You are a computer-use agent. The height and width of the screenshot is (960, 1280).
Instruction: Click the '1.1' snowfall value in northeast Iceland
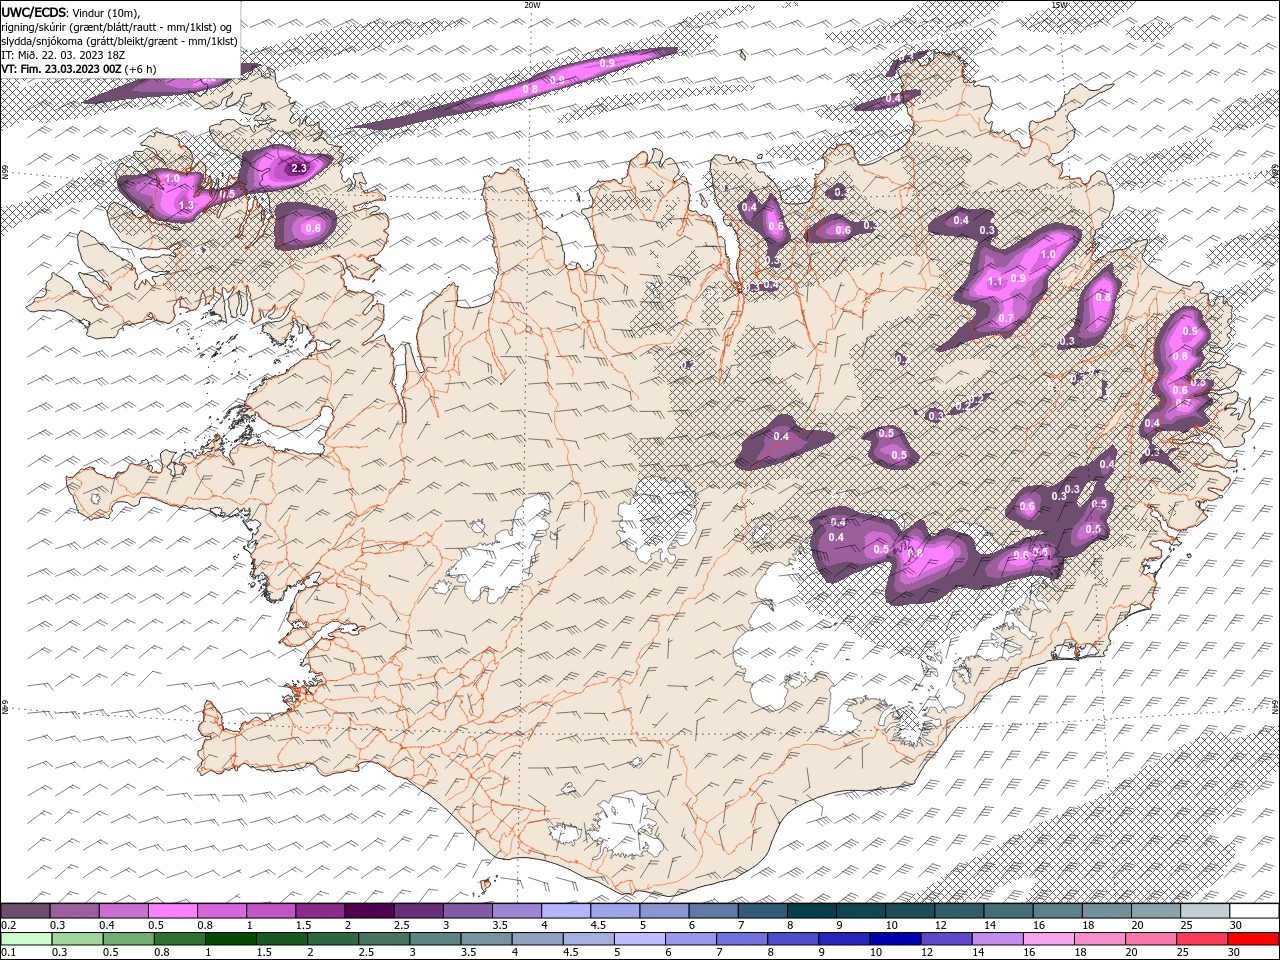[x=995, y=282]
